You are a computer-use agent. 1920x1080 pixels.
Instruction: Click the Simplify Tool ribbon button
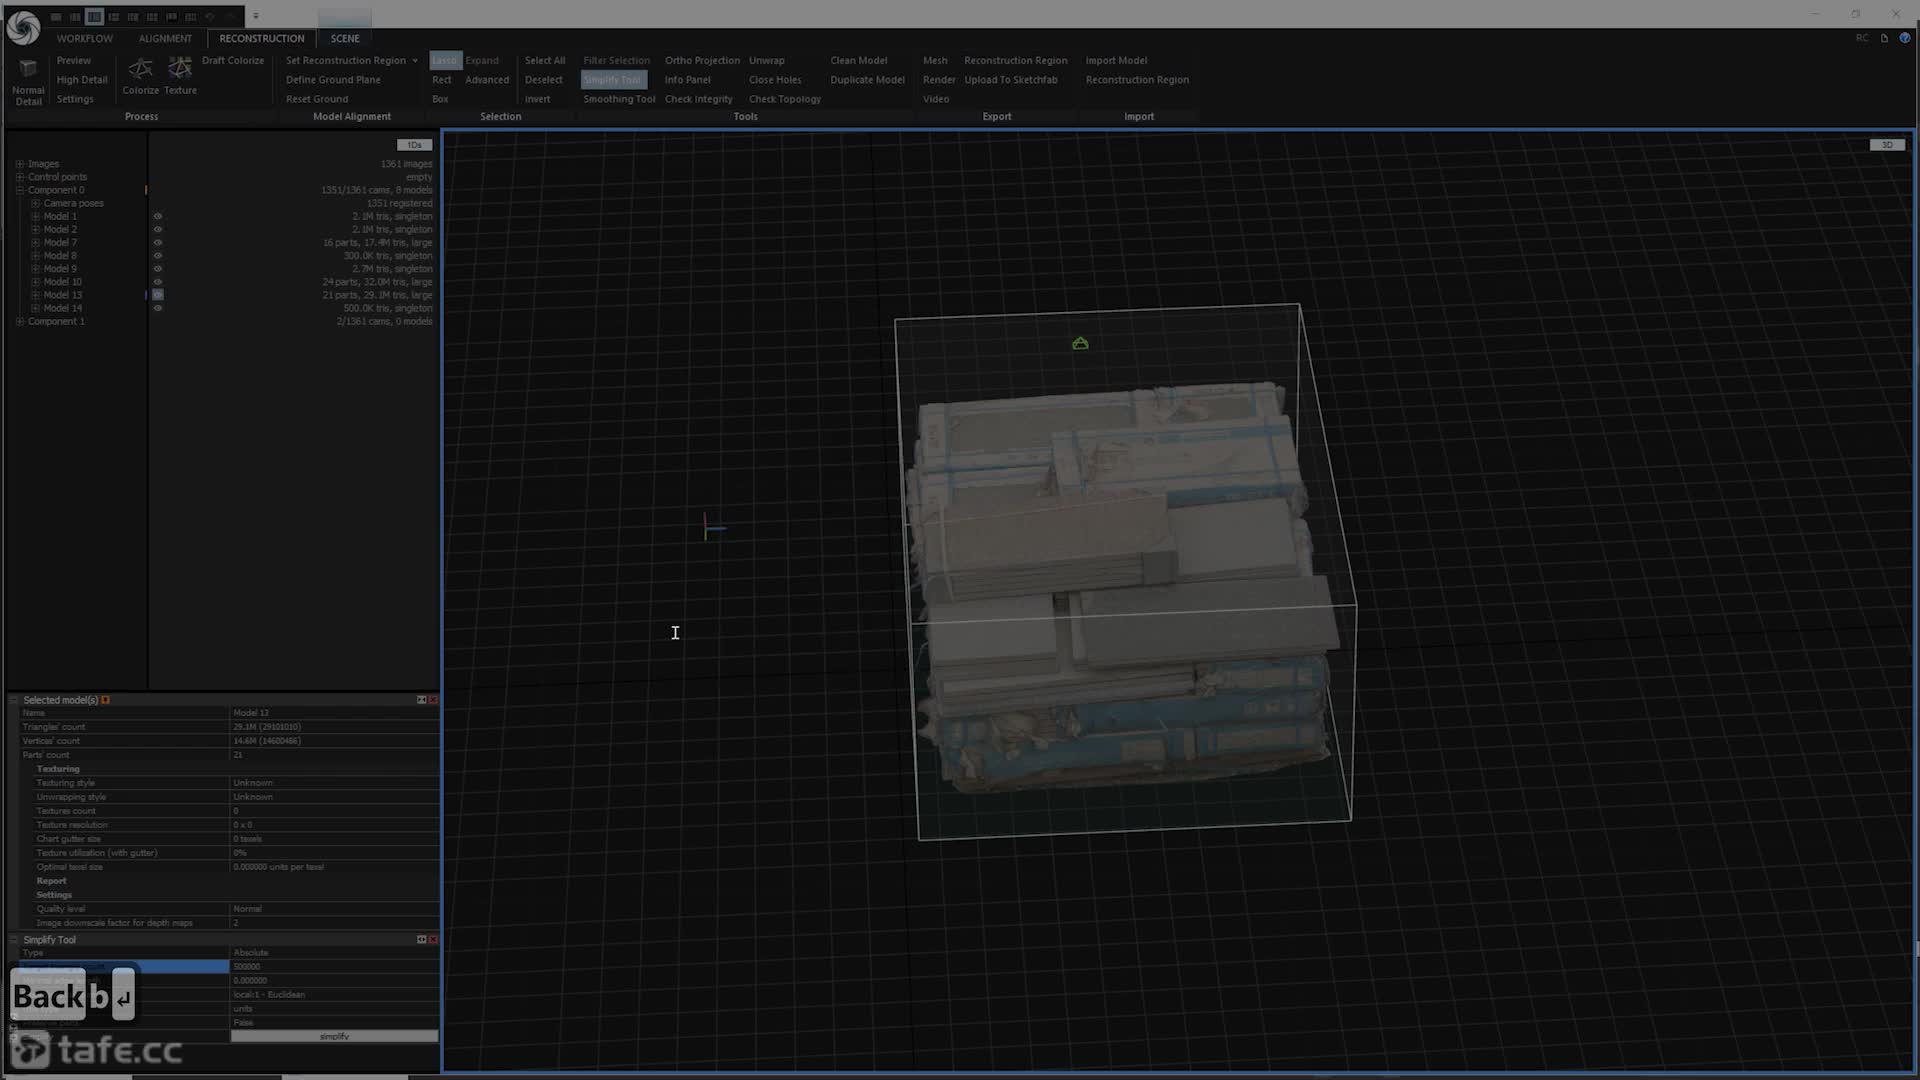613,80
